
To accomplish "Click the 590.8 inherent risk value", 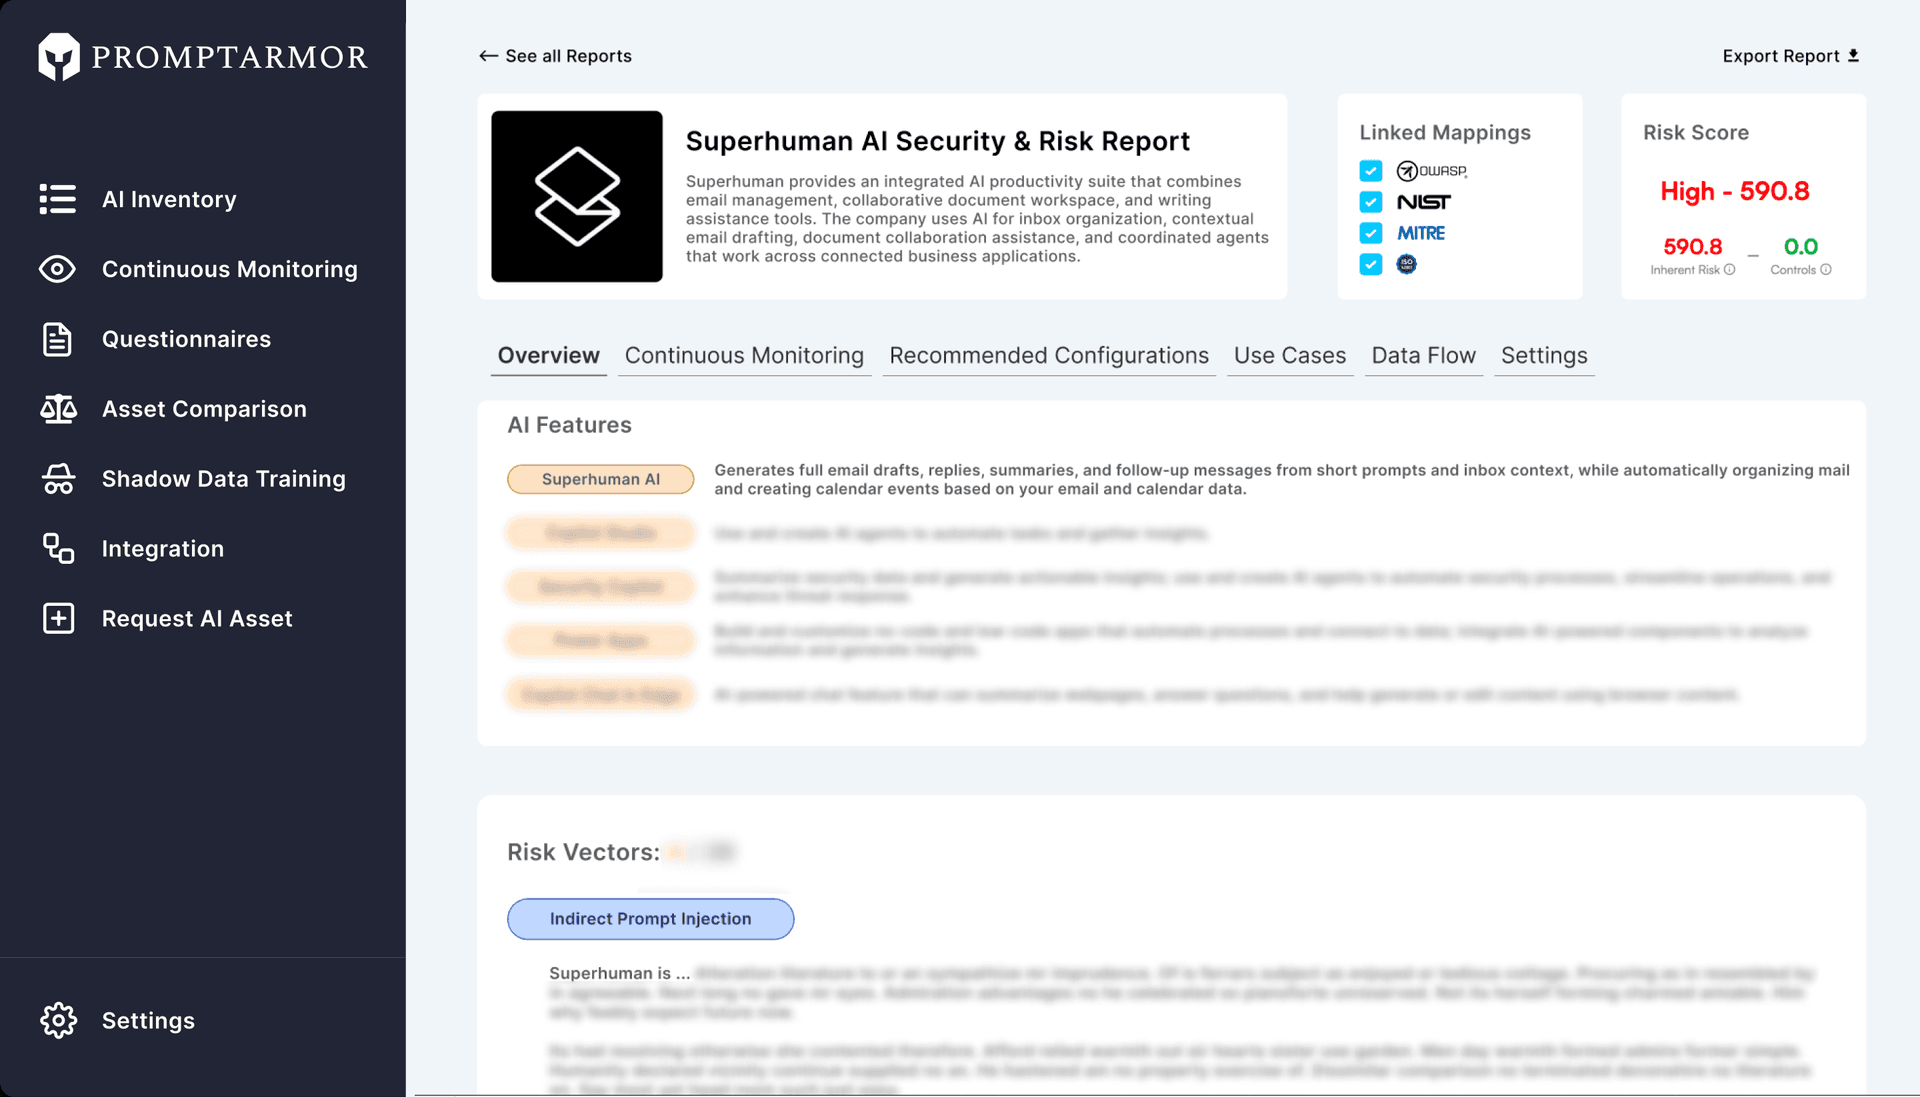I will tap(1692, 246).
